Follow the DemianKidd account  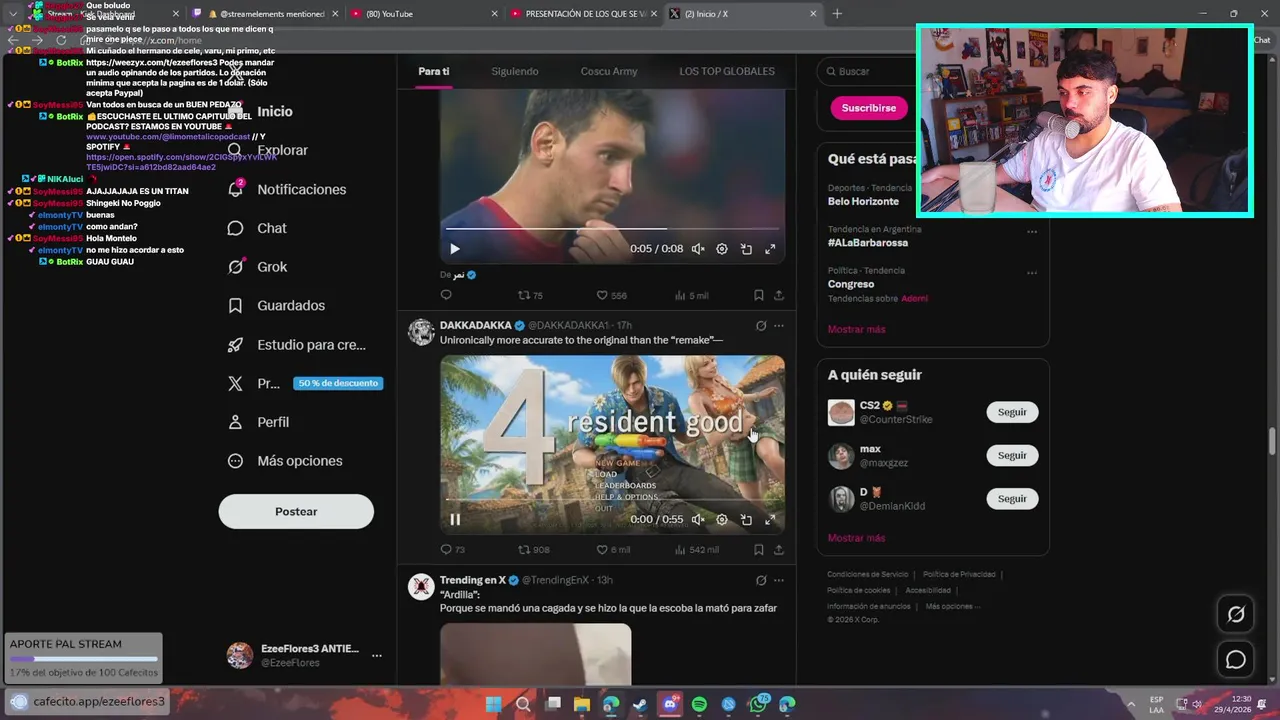(1012, 498)
